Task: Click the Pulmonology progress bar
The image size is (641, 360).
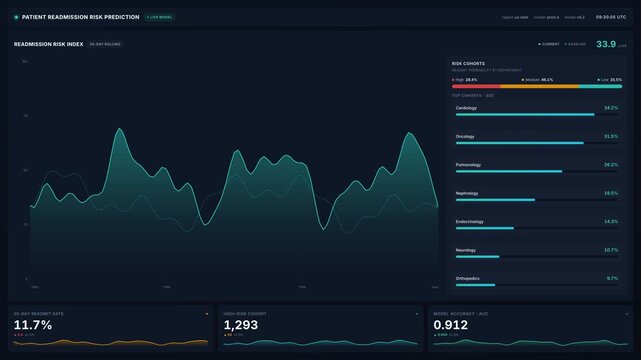Action: [x=537, y=171]
